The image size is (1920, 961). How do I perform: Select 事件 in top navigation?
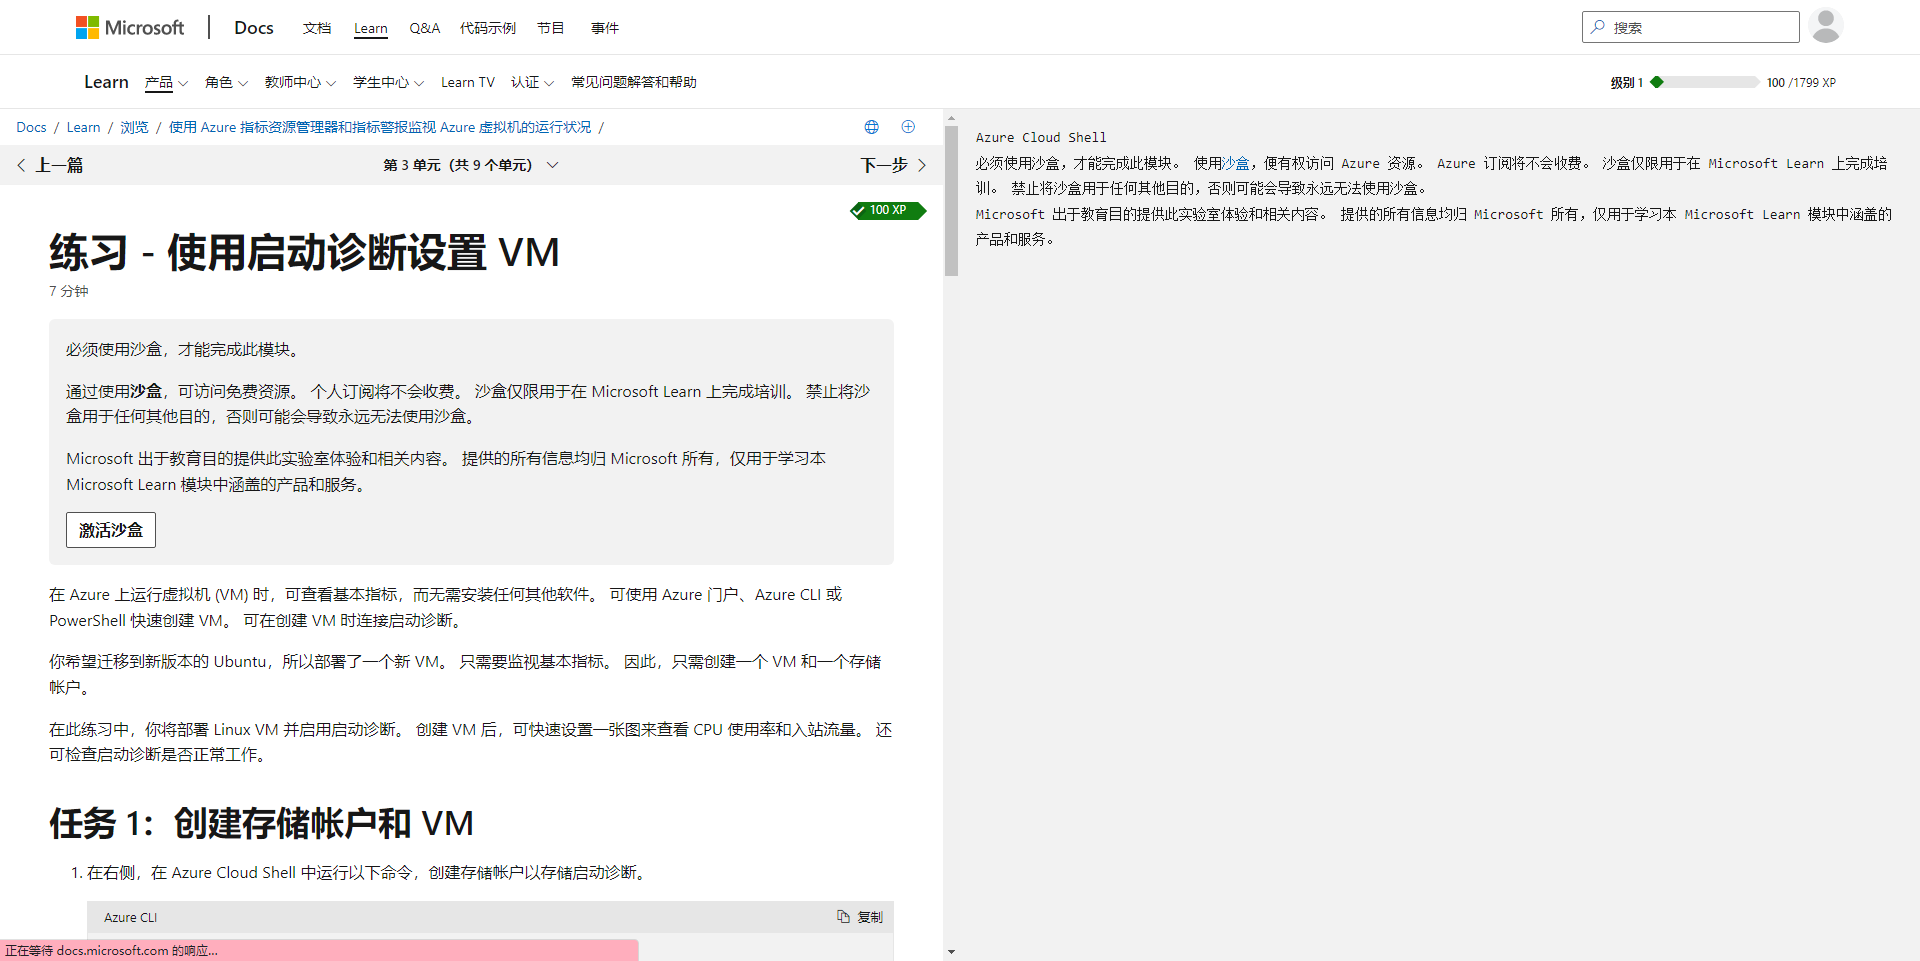click(605, 28)
